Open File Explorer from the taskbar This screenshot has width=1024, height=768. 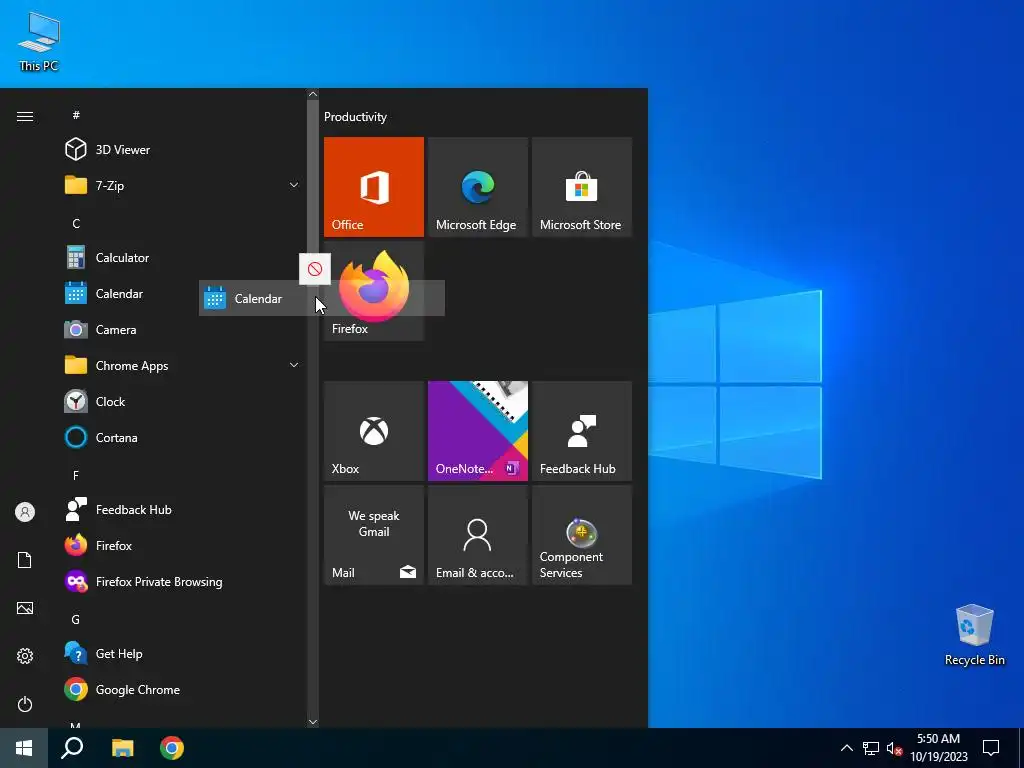[122, 748]
